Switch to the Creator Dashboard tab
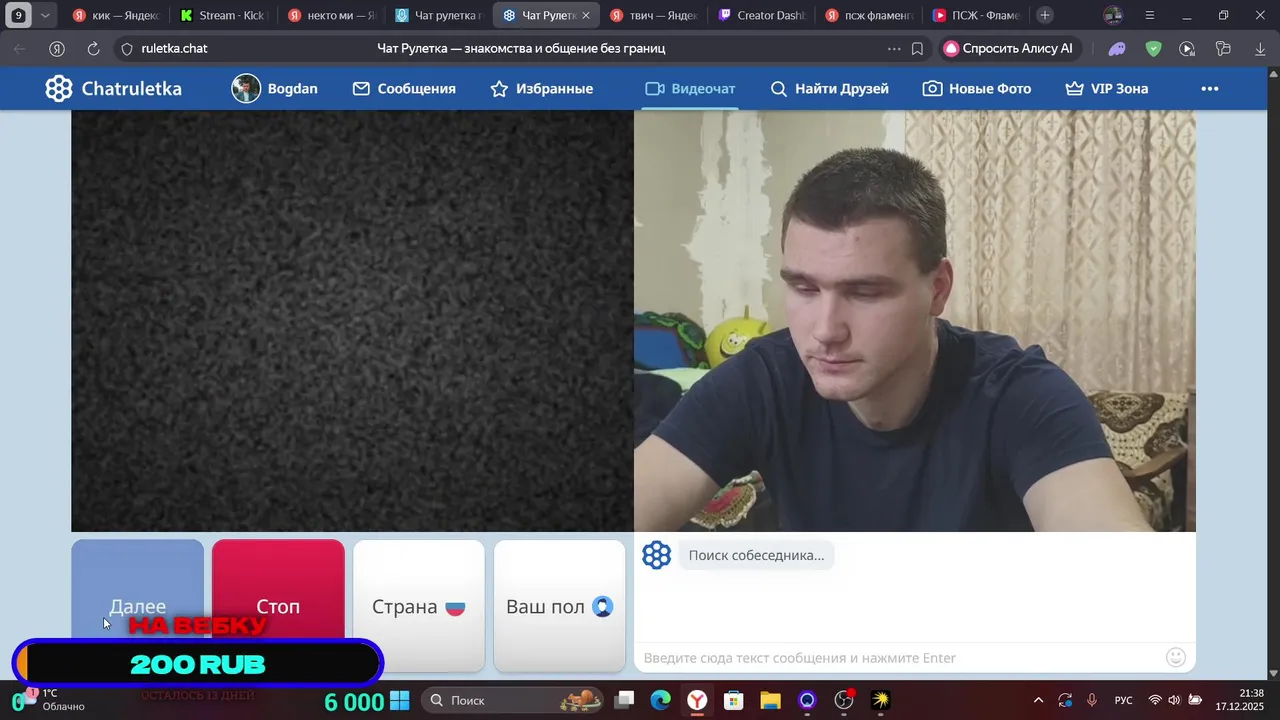The width and height of the screenshot is (1280, 720). pos(761,15)
